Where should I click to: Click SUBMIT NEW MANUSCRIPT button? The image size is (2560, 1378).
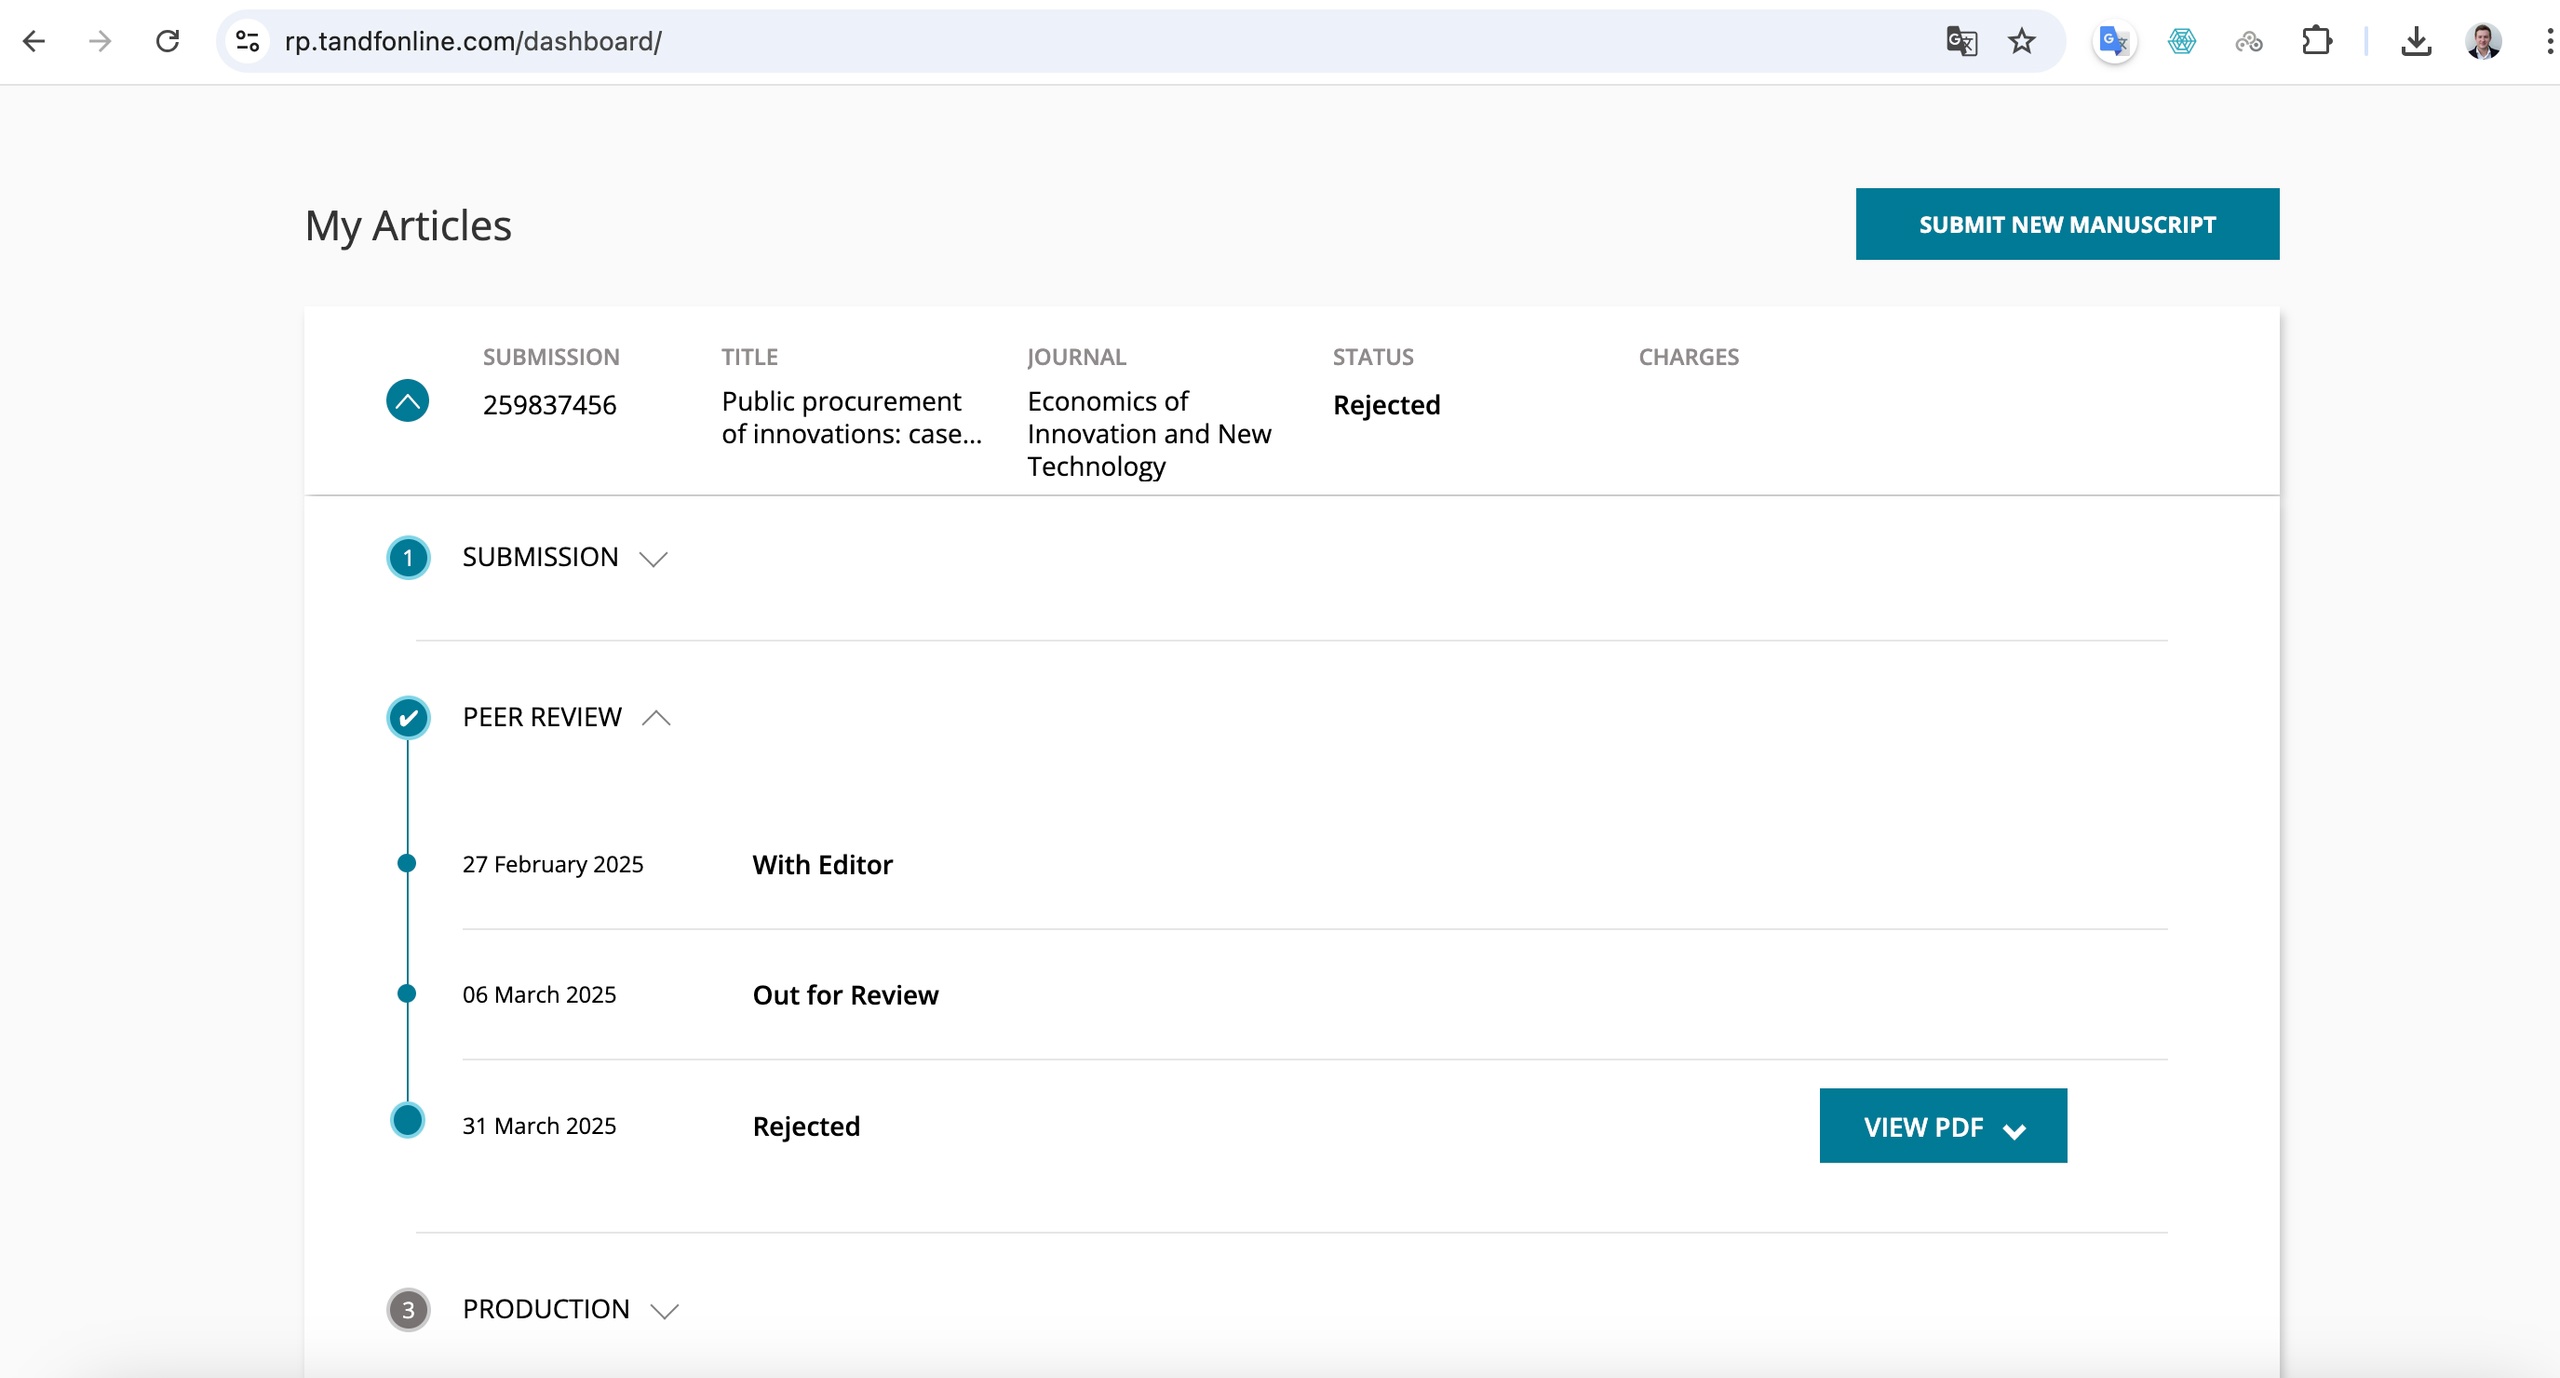pyautogui.click(x=2067, y=224)
